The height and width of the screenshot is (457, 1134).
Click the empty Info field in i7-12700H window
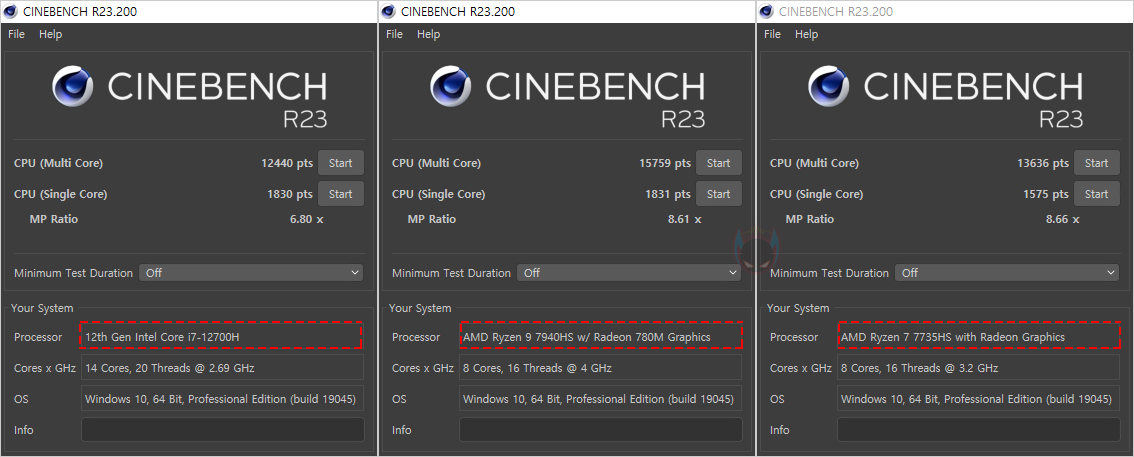click(x=223, y=430)
